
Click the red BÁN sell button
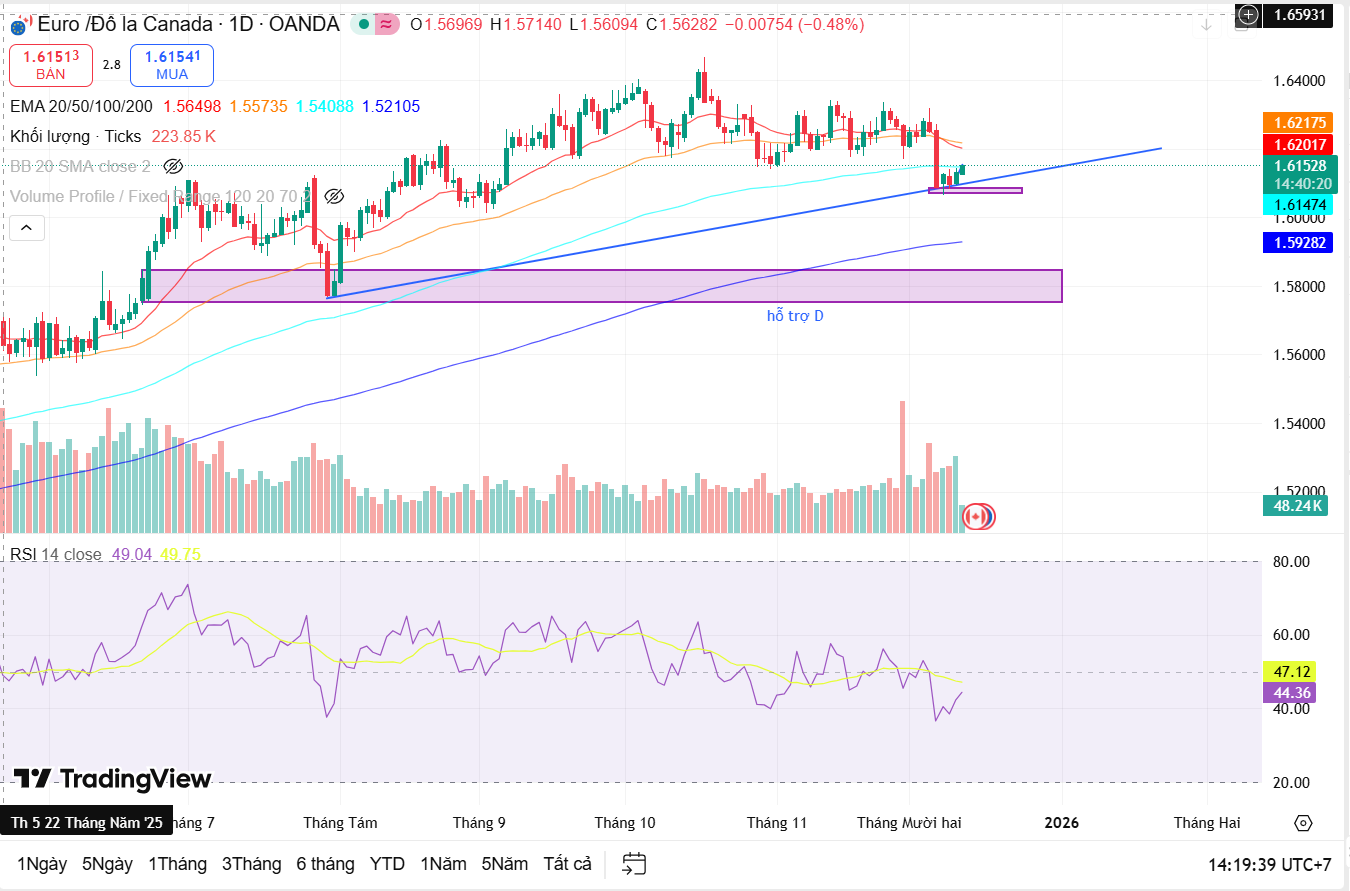(x=51, y=64)
